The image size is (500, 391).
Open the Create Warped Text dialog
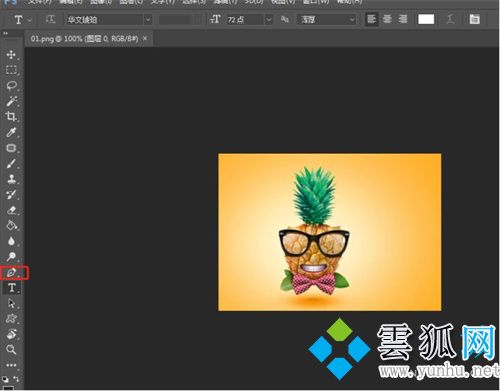pos(450,20)
